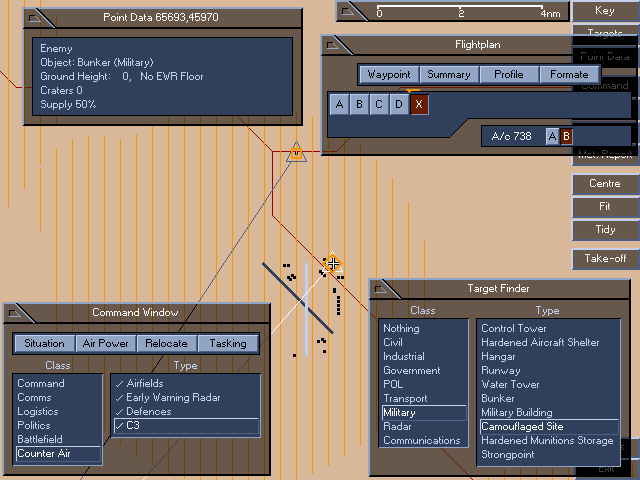This screenshot has height=480, width=640.
Task: Select flight X in Flightplan
Action: (x=419, y=104)
